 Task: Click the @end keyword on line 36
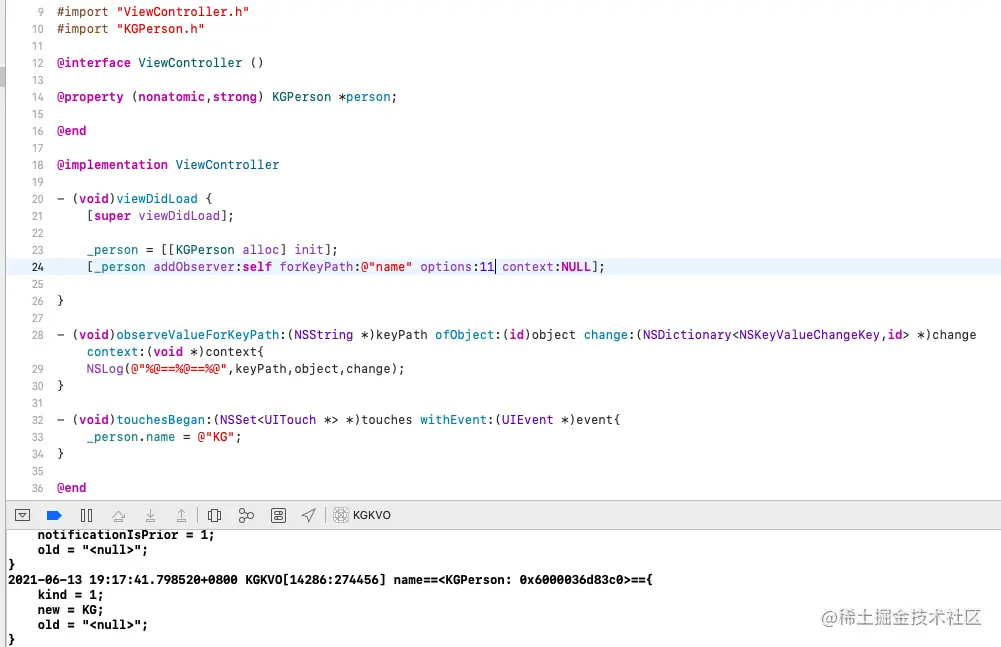[x=72, y=488]
